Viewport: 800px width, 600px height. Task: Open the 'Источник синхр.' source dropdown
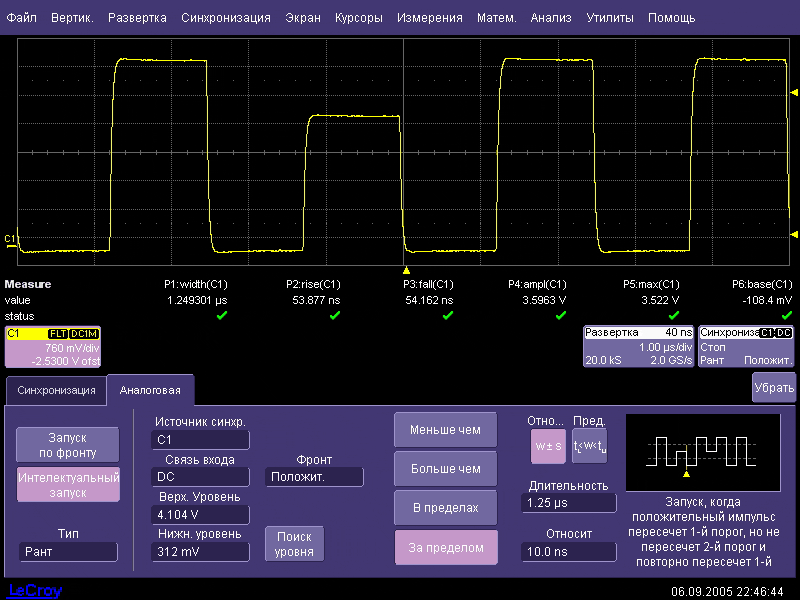point(201,439)
